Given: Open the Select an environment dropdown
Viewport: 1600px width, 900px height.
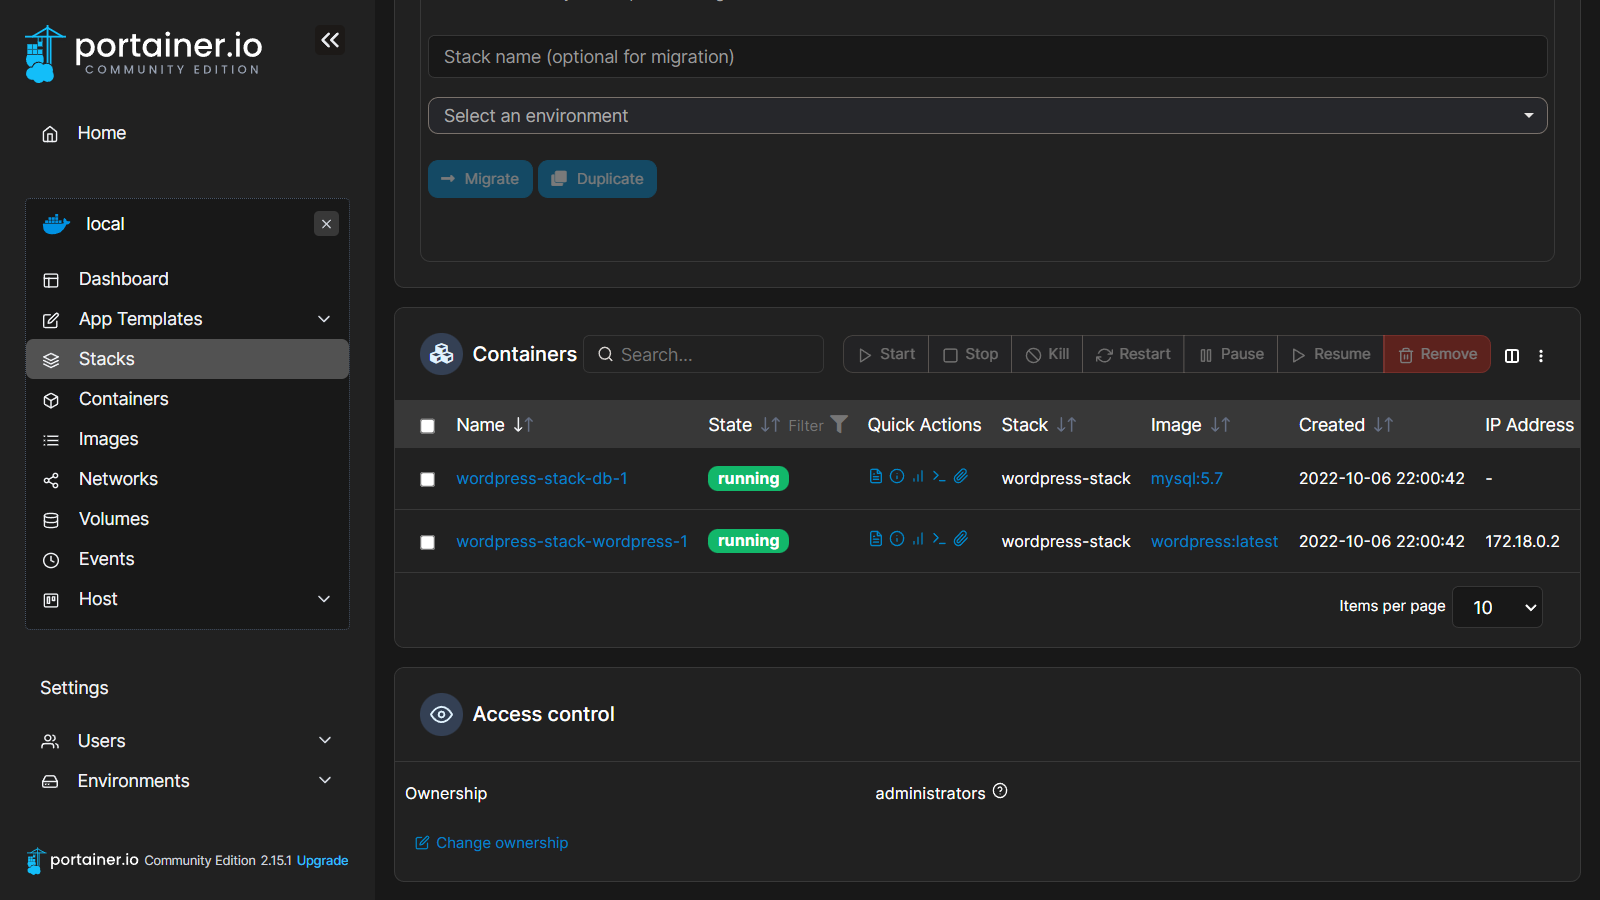Looking at the screenshot, I should [987, 116].
